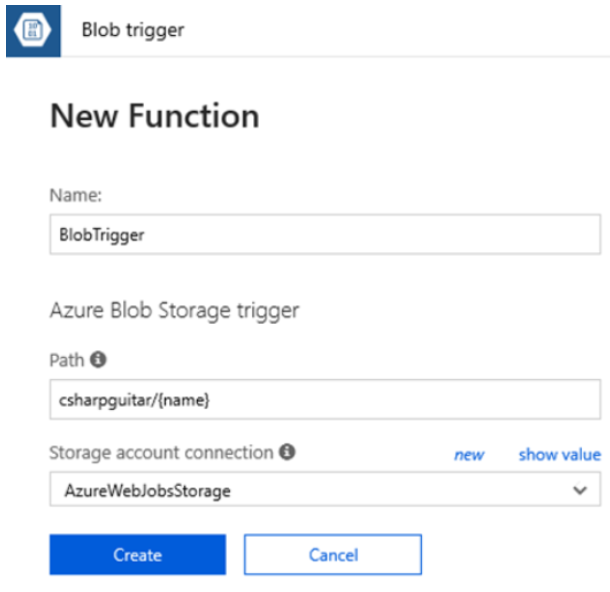Place cursor on BlobTrigger text in Name field

(x=102, y=235)
